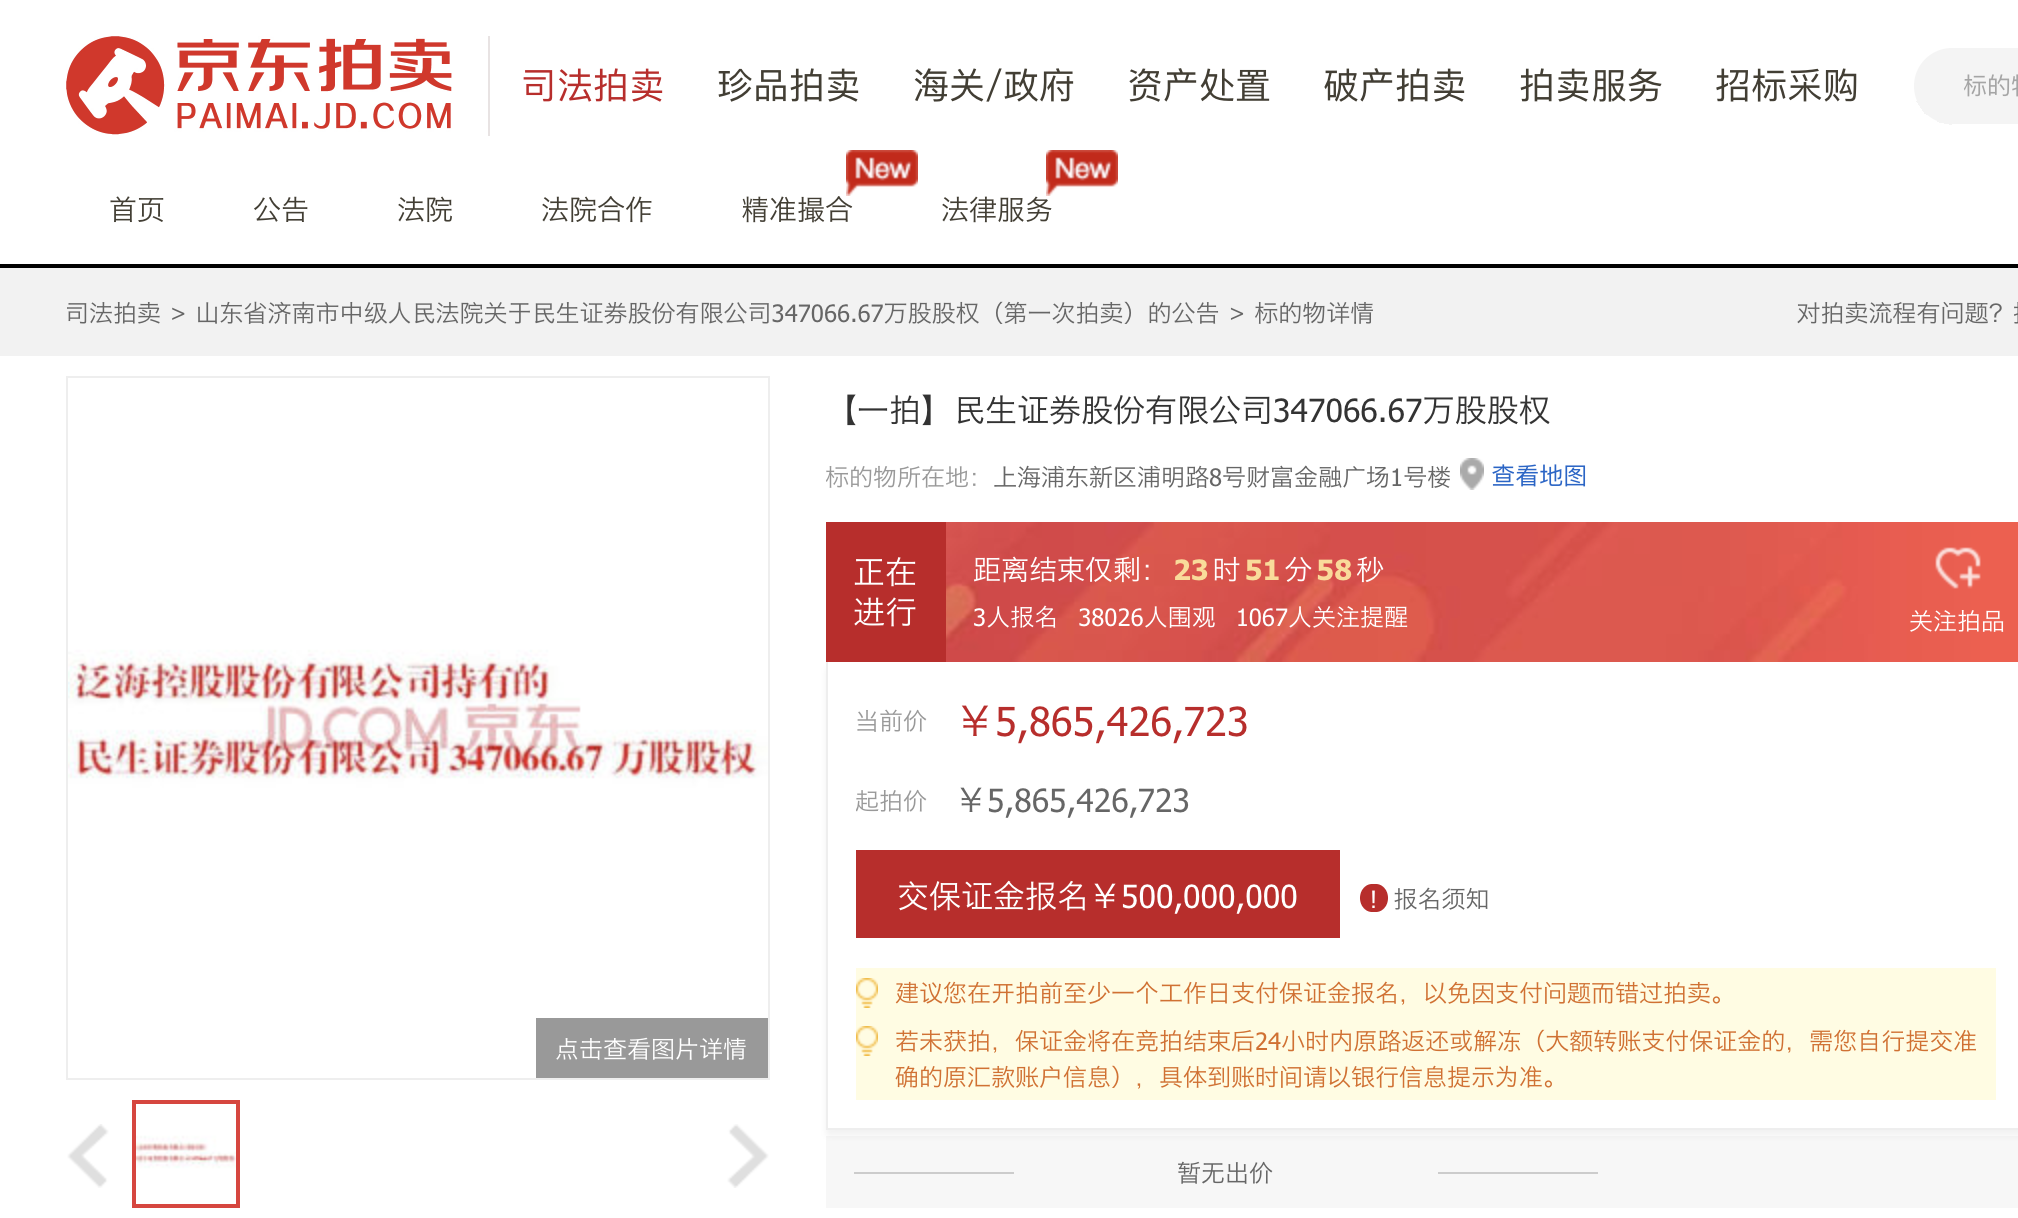
Task: Click the 正在进行 status label
Action: 885,592
